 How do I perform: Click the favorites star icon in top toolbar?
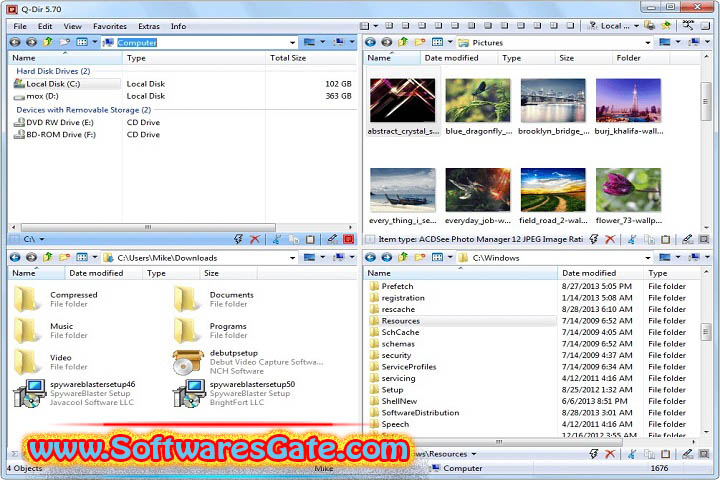[666, 26]
